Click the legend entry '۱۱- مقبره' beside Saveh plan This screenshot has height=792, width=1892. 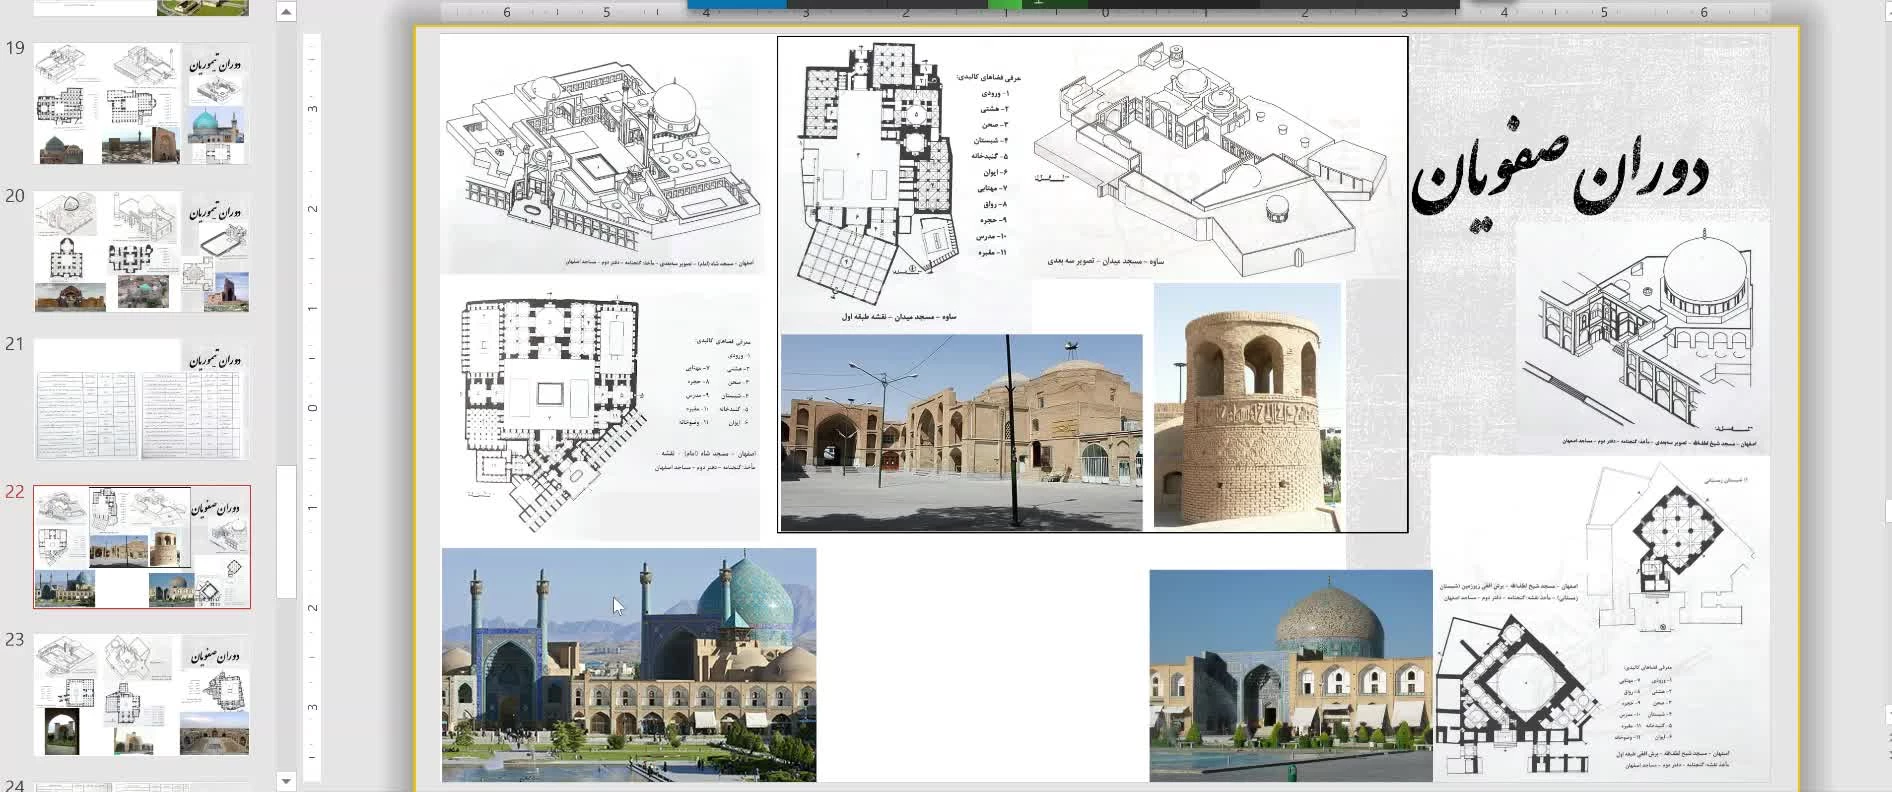(991, 252)
